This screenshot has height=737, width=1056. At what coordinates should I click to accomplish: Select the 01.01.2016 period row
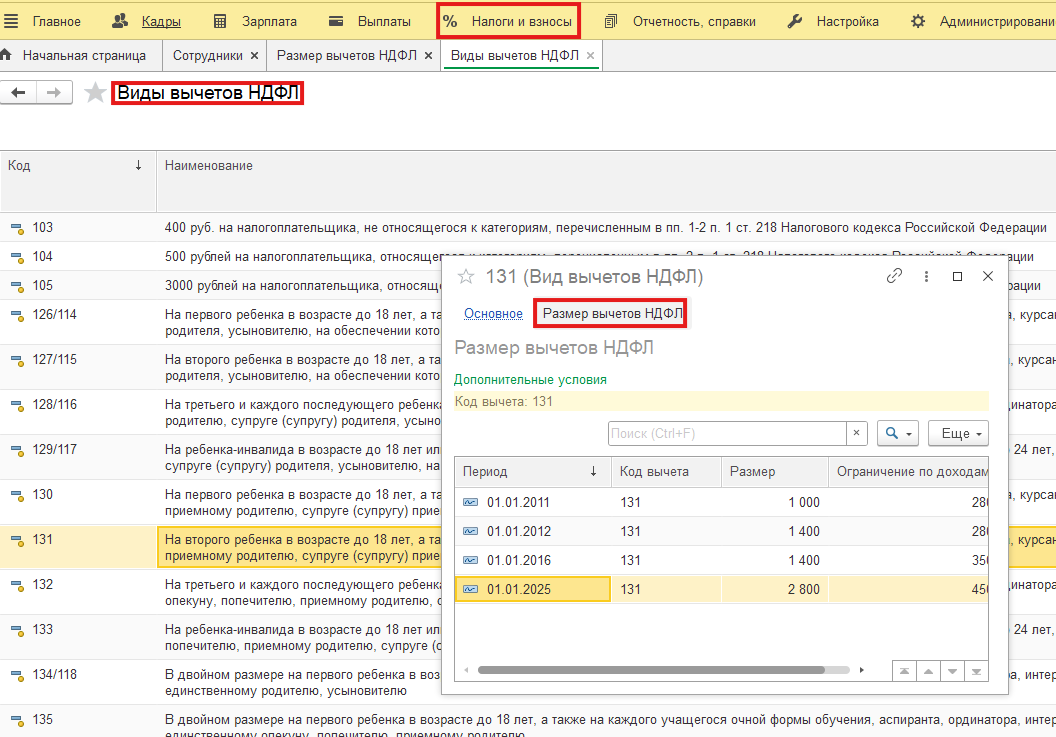721,560
